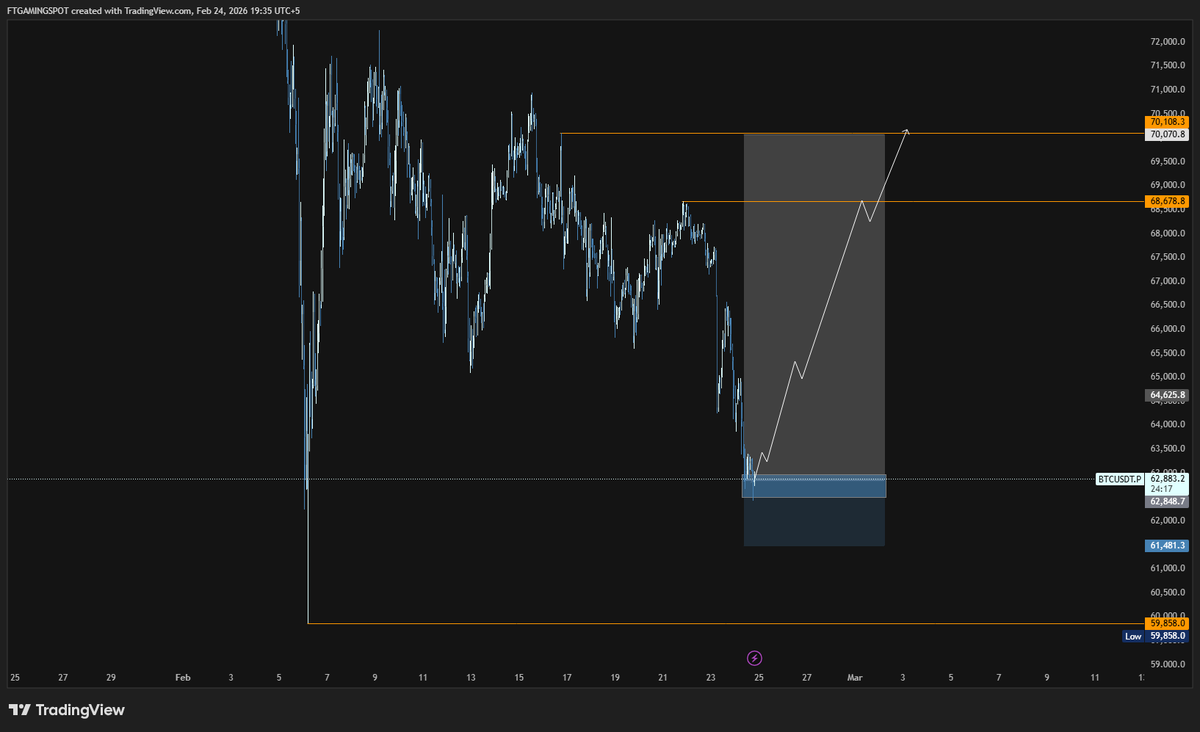Click the 24:17 candle countdown timer
Viewport: 1200px width, 732px height.
[x=1161, y=490]
